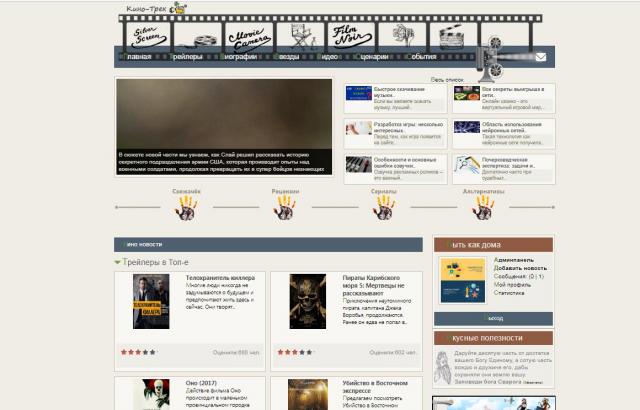Open the Телохранитель киллера title
The image size is (640, 410).
point(220,278)
